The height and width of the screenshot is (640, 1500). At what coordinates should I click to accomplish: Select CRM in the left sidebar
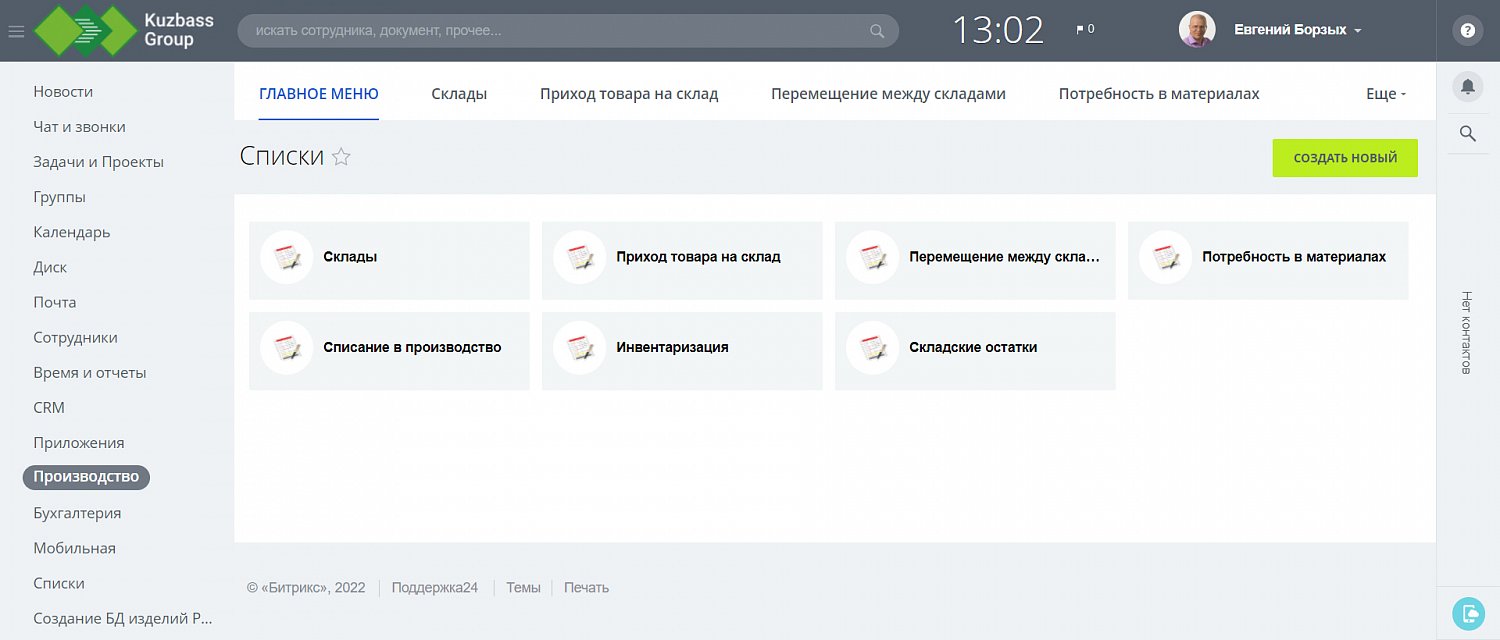pos(49,408)
